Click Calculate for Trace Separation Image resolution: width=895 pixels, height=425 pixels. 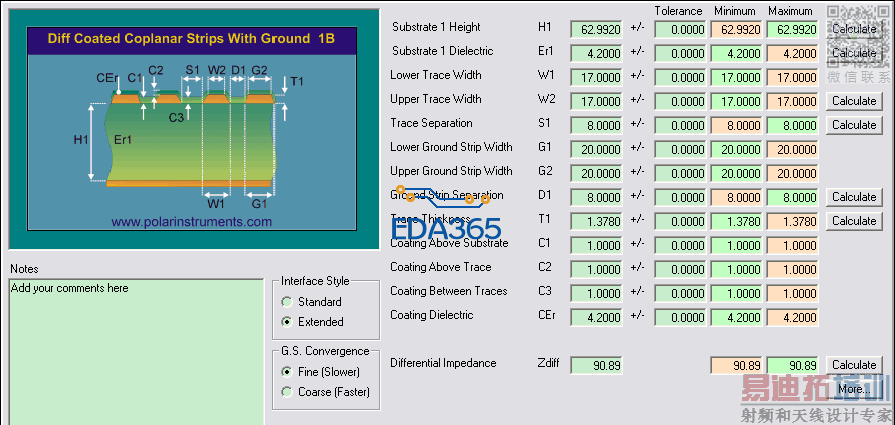click(854, 125)
